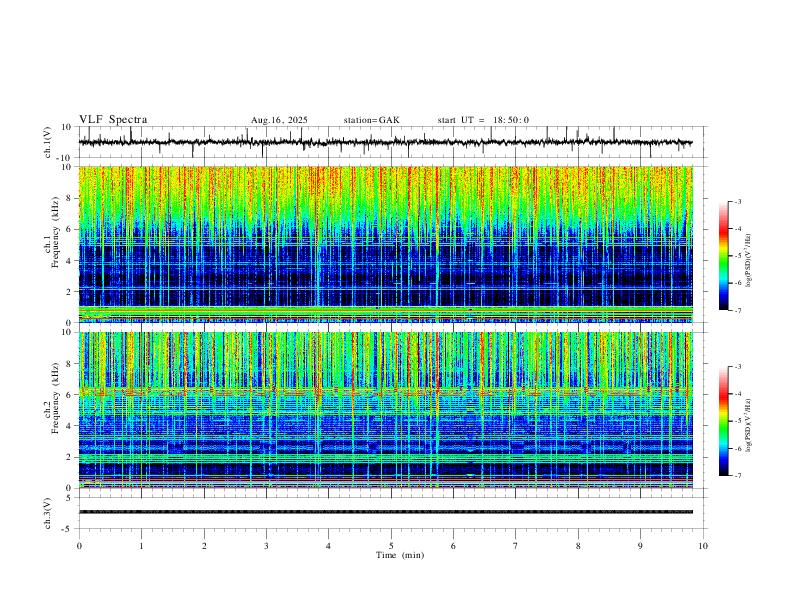This screenshot has height=612, width=792.
Task: Click the date 'Aug.16, 2025'
Action: (279, 120)
